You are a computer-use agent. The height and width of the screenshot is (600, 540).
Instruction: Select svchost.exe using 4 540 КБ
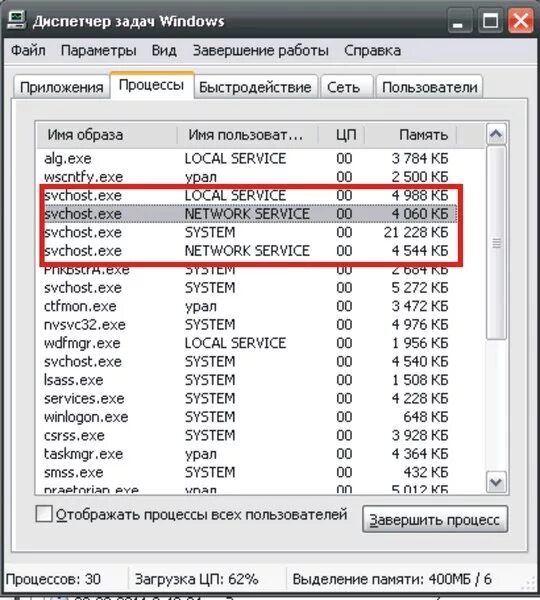click(x=247, y=362)
